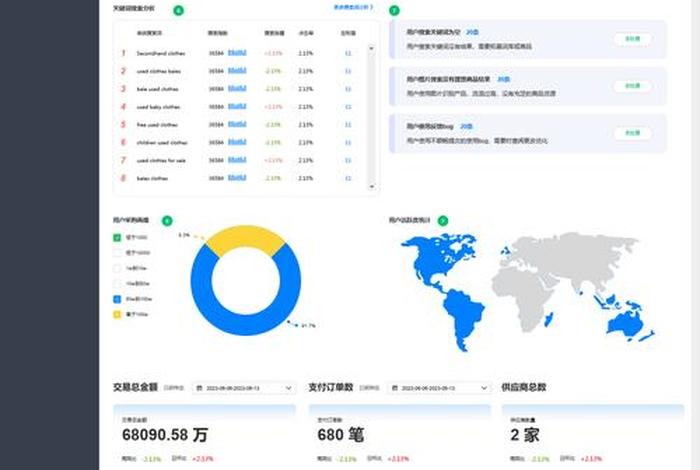Open last-column icon in bale used clothes row
The height and width of the screenshot is (470, 700).
pos(348,89)
